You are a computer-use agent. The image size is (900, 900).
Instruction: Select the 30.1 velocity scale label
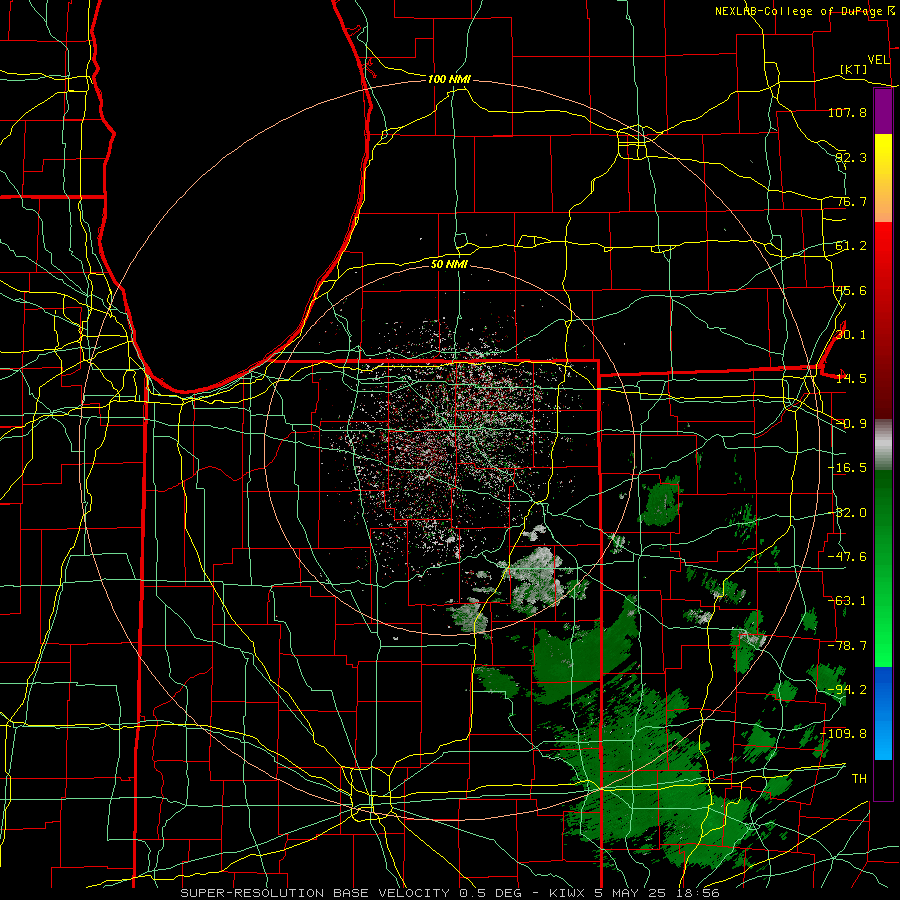pos(851,335)
